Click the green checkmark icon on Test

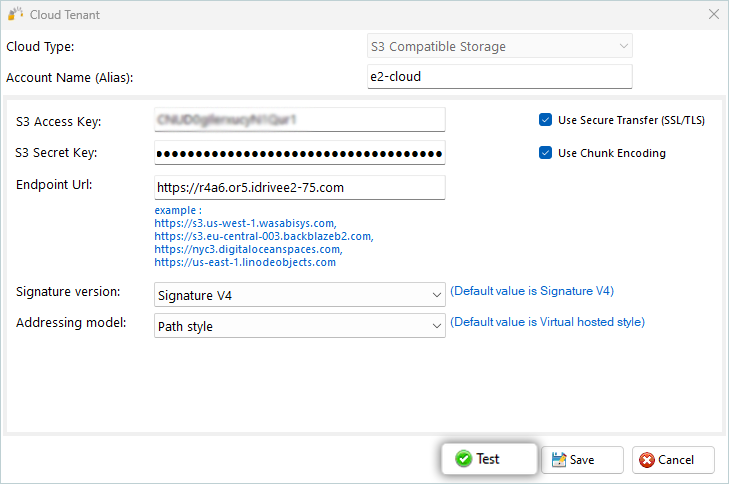[x=463, y=459]
